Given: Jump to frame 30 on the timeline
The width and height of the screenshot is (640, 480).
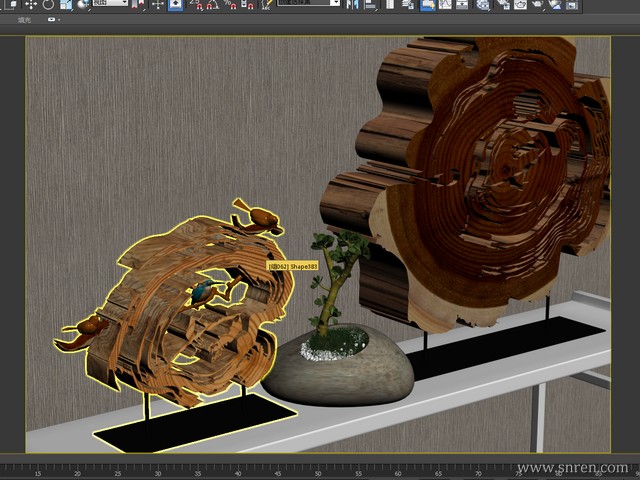Looking at the screenshot, I should pyautogui.click(x=158, y=473).
